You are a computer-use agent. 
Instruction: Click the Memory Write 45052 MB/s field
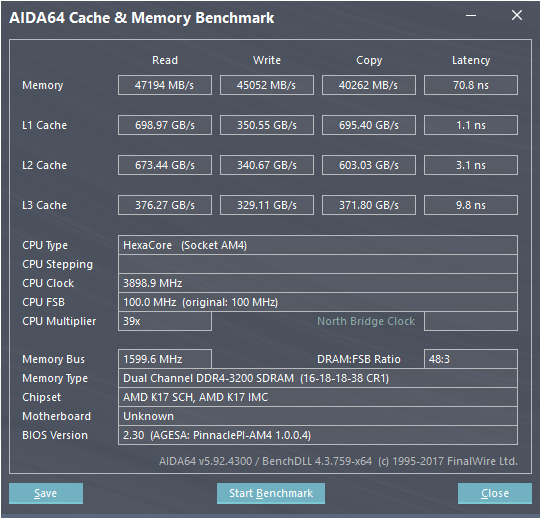click(267, 85)
